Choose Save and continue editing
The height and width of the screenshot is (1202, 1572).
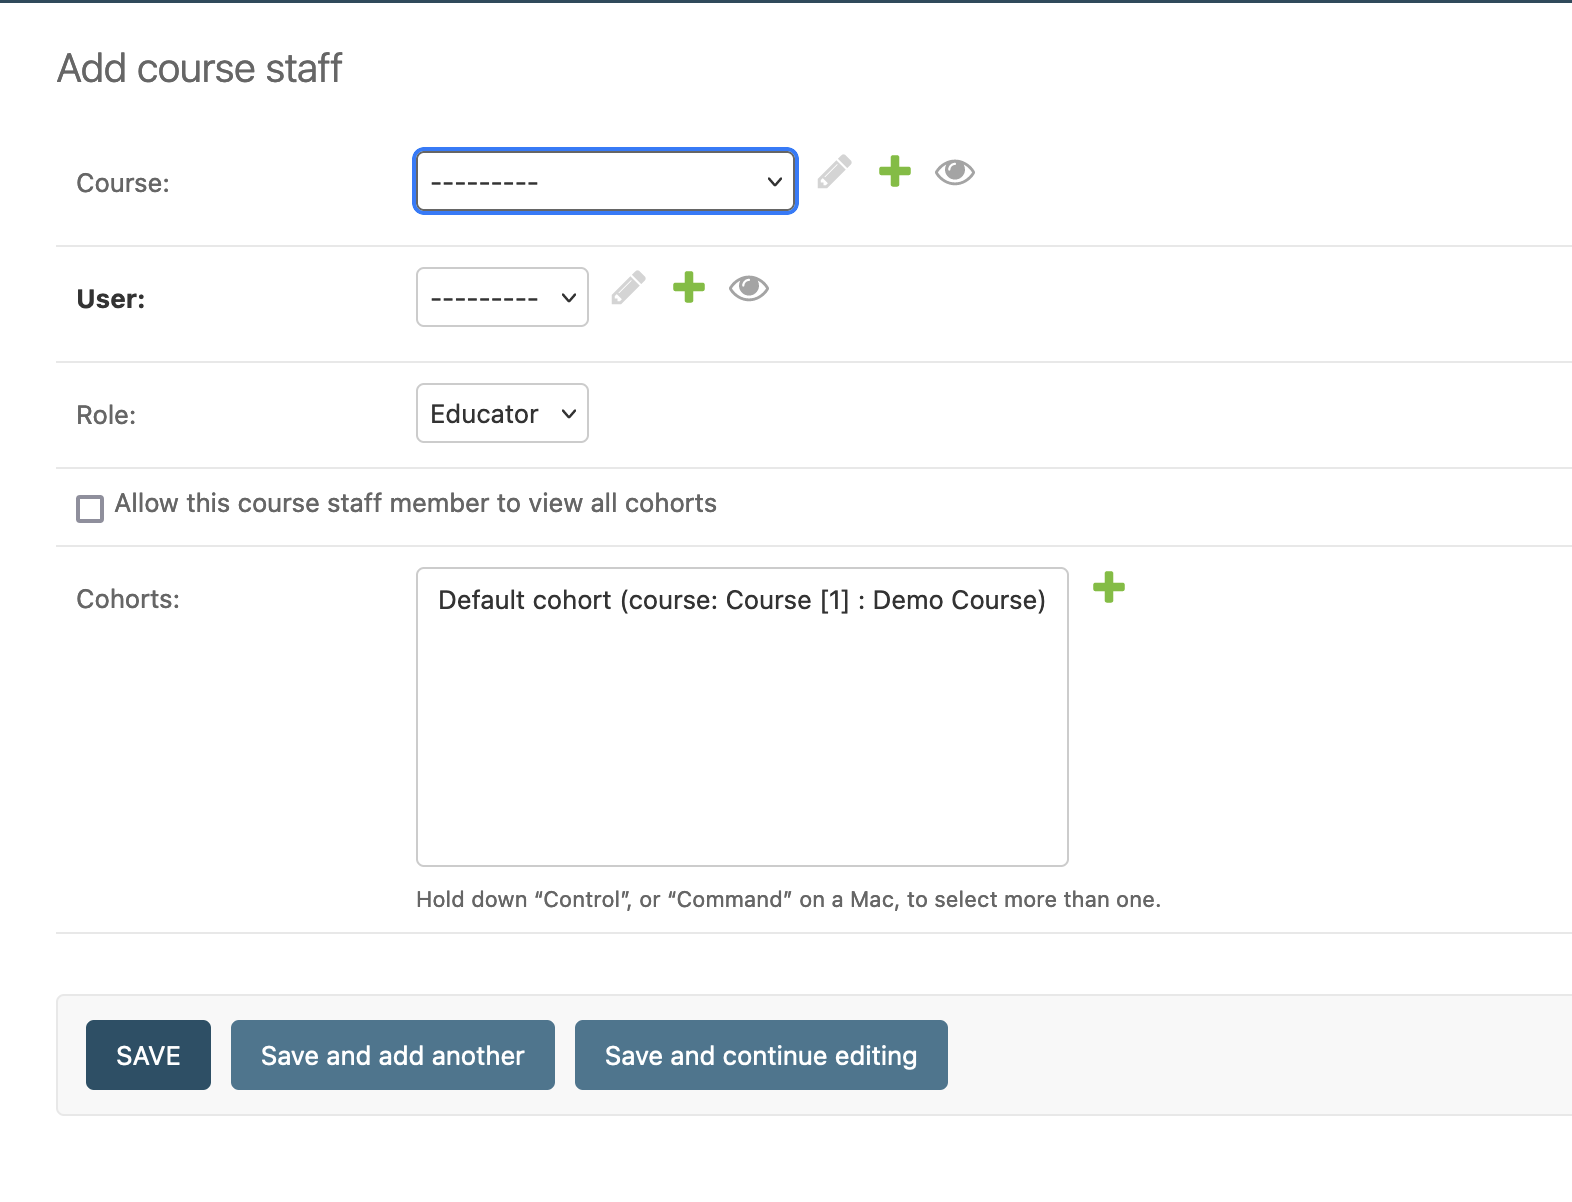[x=761, y=1055]
